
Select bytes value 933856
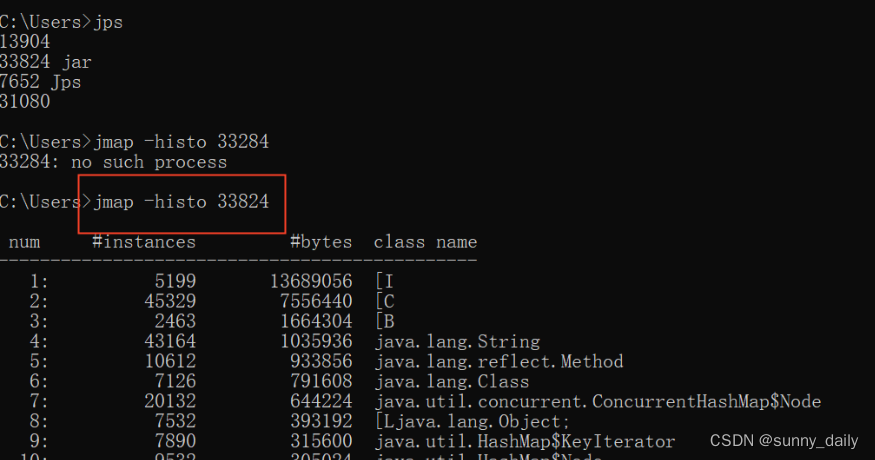(x=321, y=361)
